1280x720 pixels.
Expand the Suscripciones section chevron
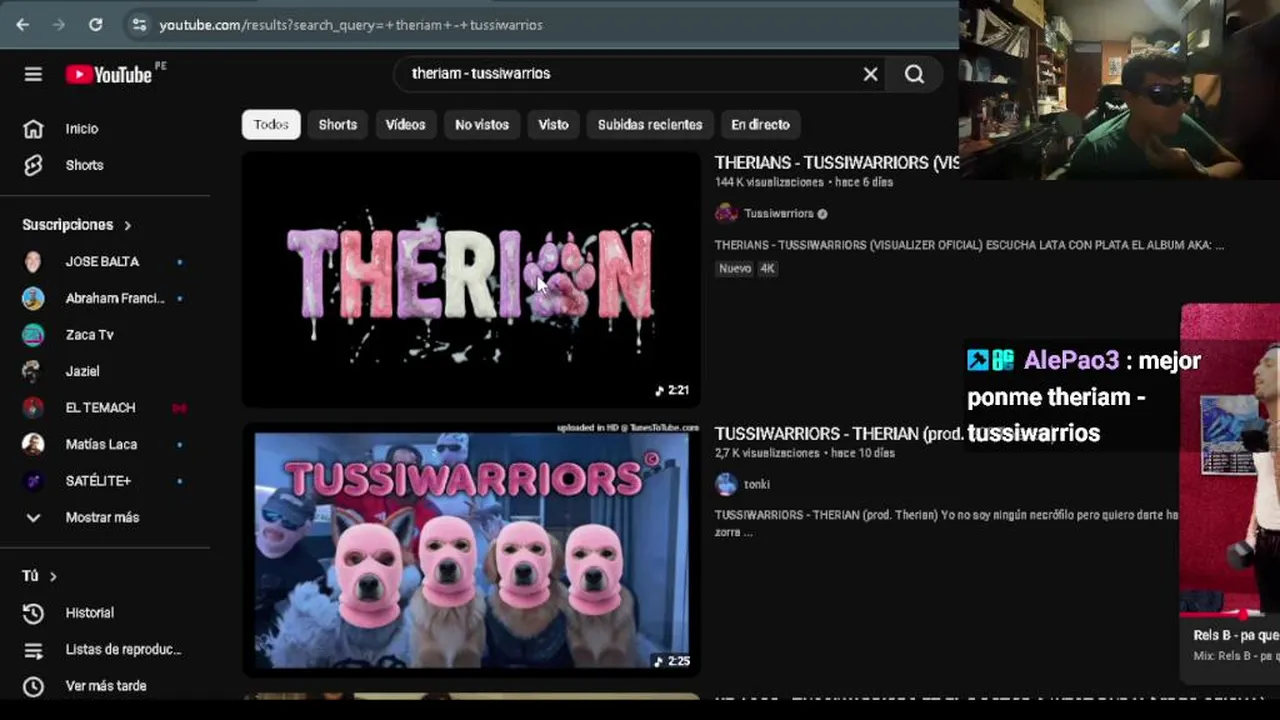click(127, 225)
